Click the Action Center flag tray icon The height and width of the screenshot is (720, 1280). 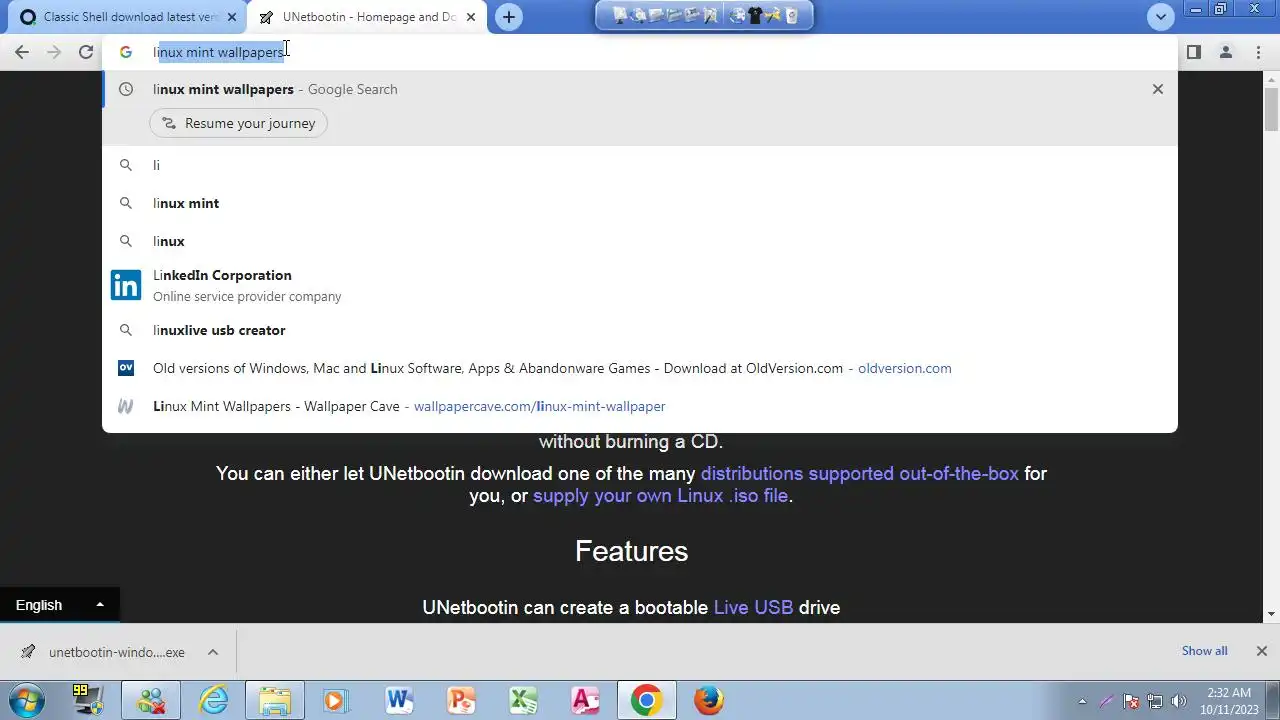pyautogui.click(x=1131, y=701)
